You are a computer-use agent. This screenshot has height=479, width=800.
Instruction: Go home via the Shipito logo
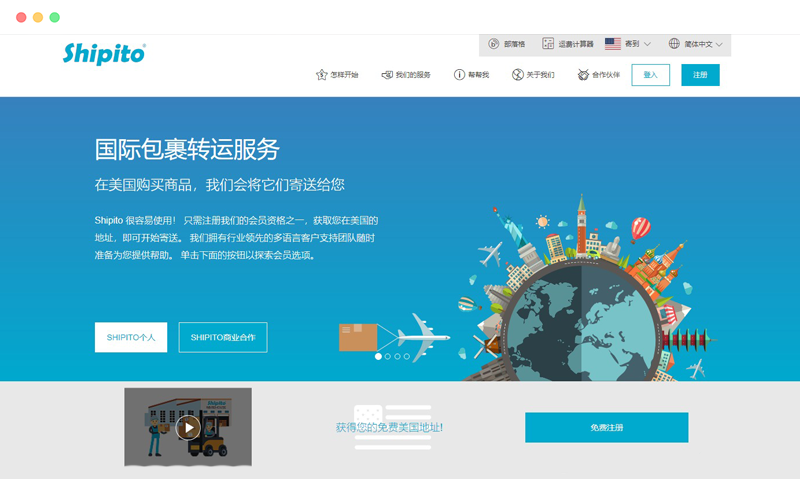(105, 54)
